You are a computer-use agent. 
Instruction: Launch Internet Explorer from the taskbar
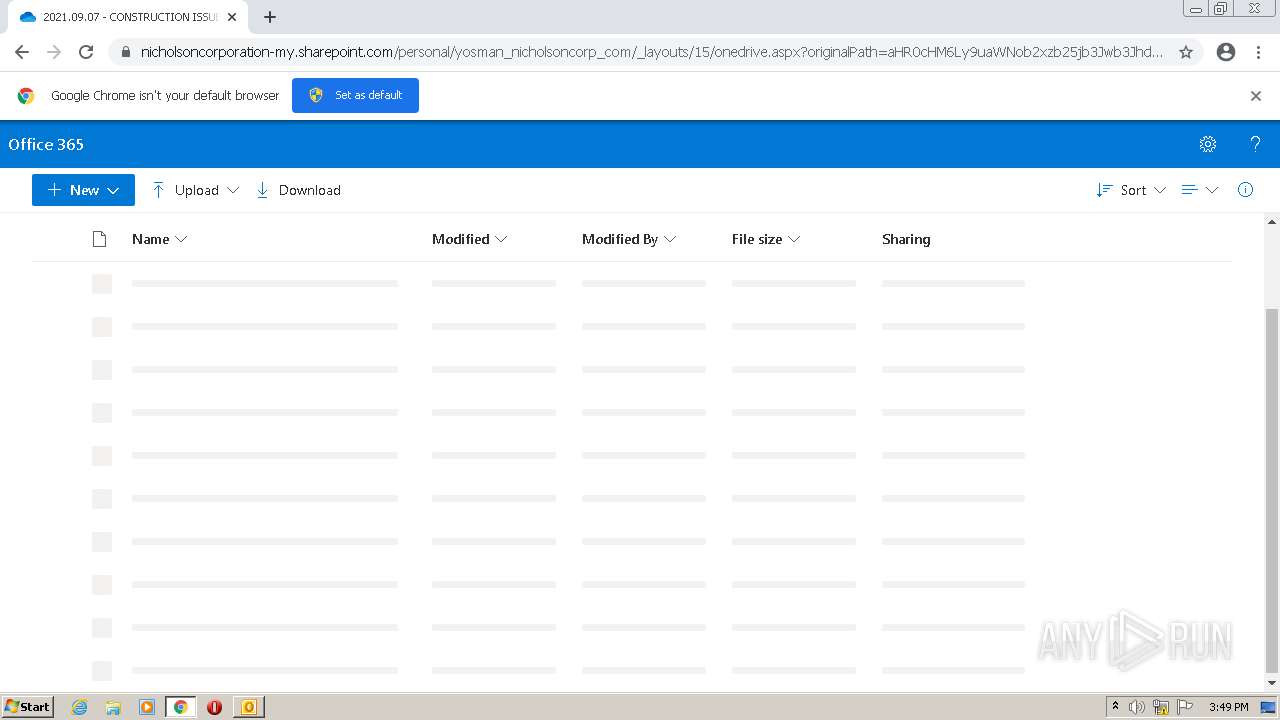pyautogui.click(x=80, y=707)
